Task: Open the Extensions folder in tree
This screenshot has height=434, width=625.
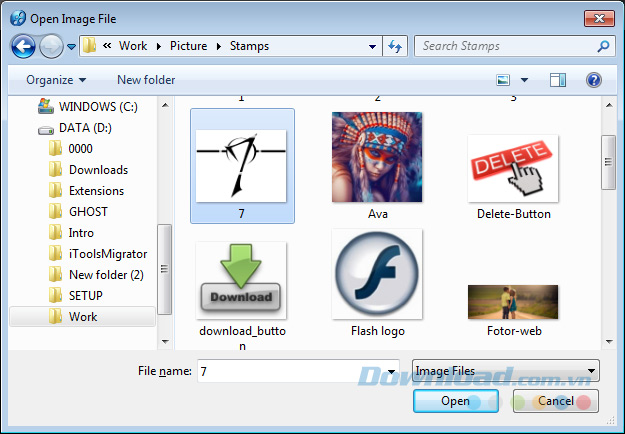Action: coord(86,191)
